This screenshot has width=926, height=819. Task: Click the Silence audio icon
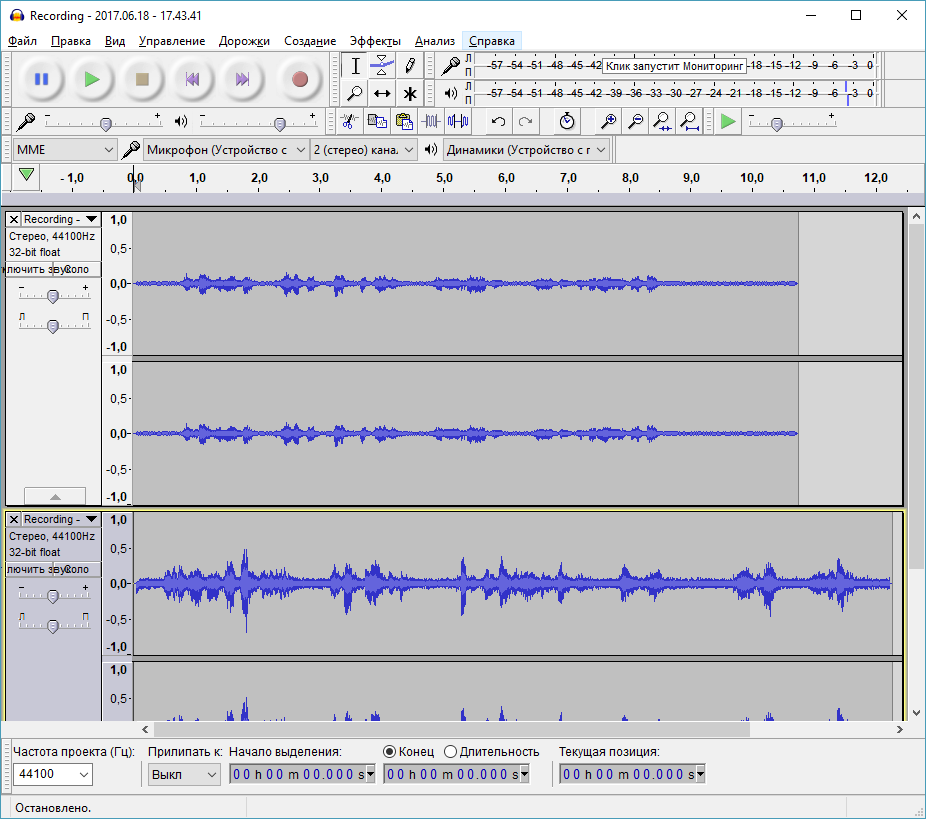pos(458,121)
